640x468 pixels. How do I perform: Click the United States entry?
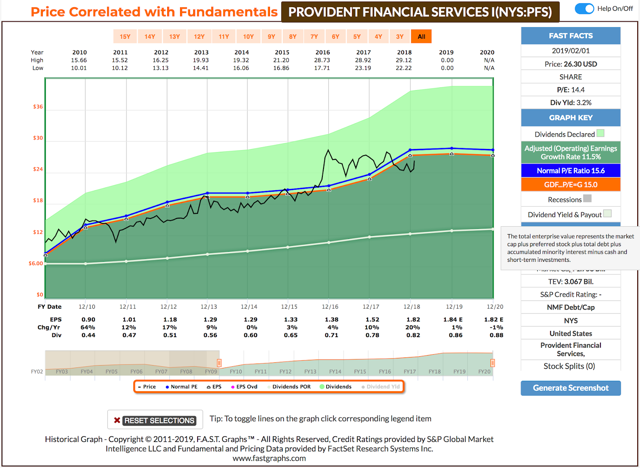(x=571, y=333)
